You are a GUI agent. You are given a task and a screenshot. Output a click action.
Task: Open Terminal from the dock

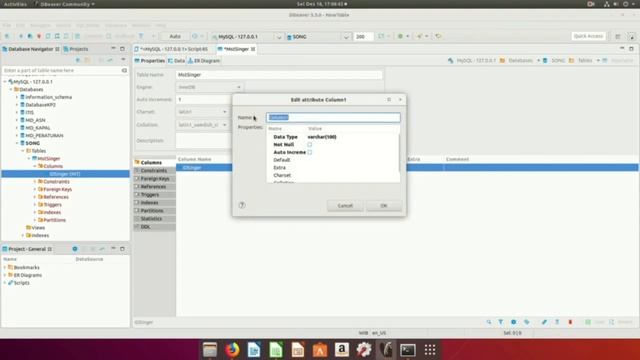(x=407, y=350)
